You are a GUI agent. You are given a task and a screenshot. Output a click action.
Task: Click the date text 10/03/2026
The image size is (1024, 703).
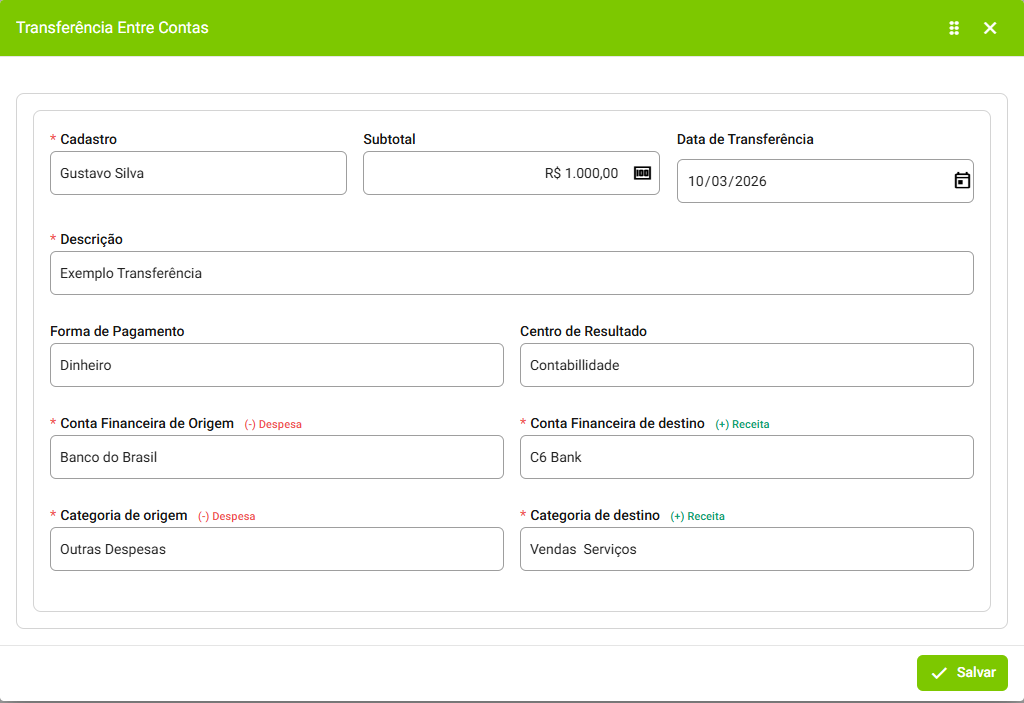(727, 182)
